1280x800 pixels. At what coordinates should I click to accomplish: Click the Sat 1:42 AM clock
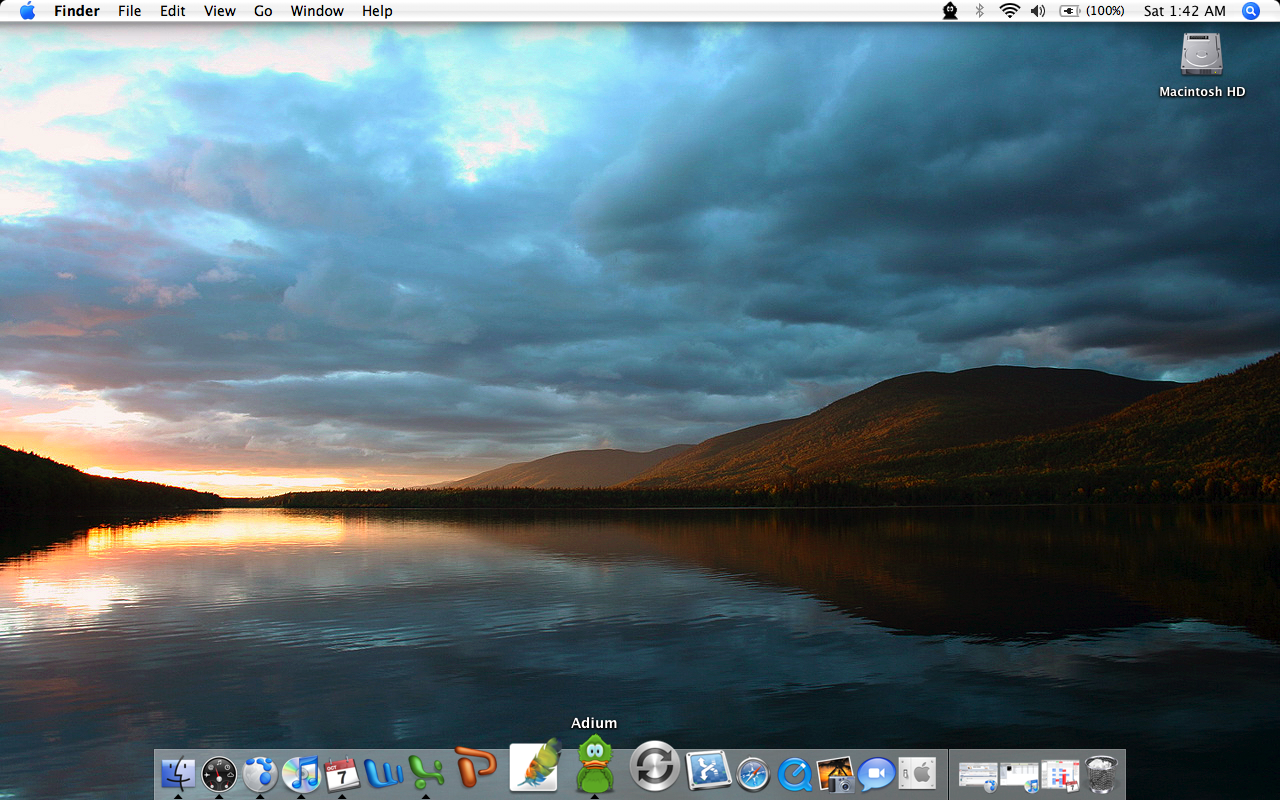(x=1185, y=11)
